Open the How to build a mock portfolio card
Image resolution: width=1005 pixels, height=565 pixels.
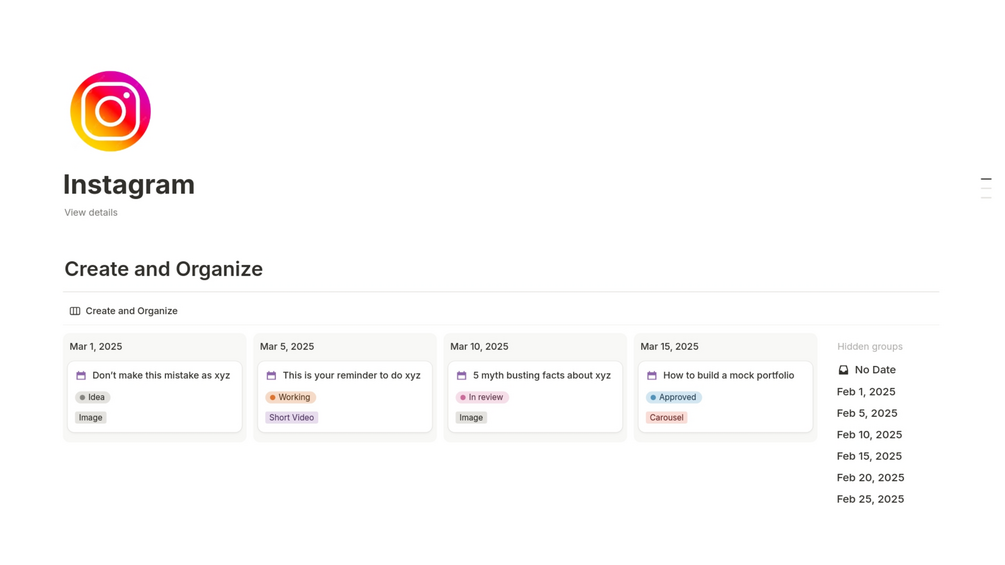(728, 376)
